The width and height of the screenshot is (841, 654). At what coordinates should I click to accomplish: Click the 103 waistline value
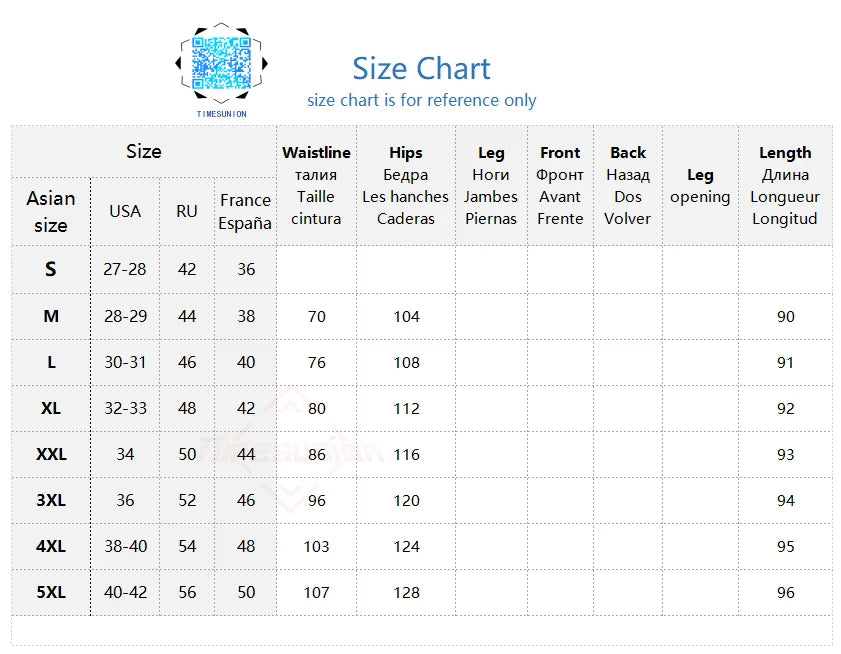click(x=316, y=546)
